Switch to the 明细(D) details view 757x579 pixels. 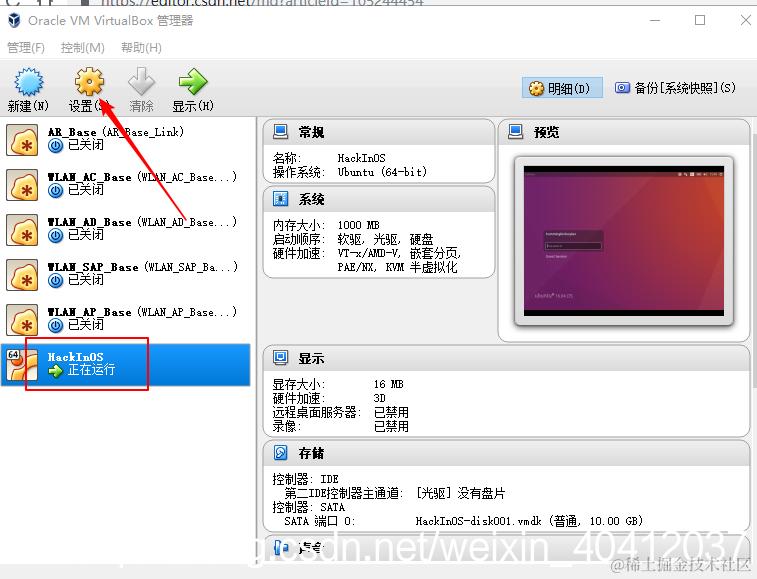(562, 88)
